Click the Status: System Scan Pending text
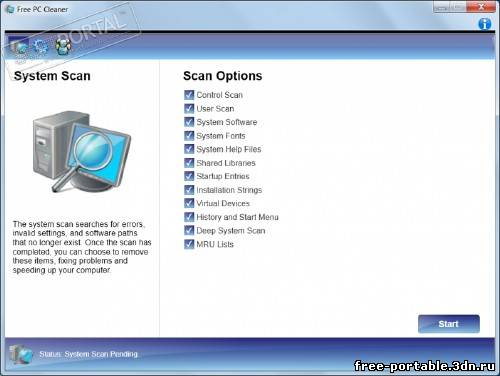 [x=88, y=354]
